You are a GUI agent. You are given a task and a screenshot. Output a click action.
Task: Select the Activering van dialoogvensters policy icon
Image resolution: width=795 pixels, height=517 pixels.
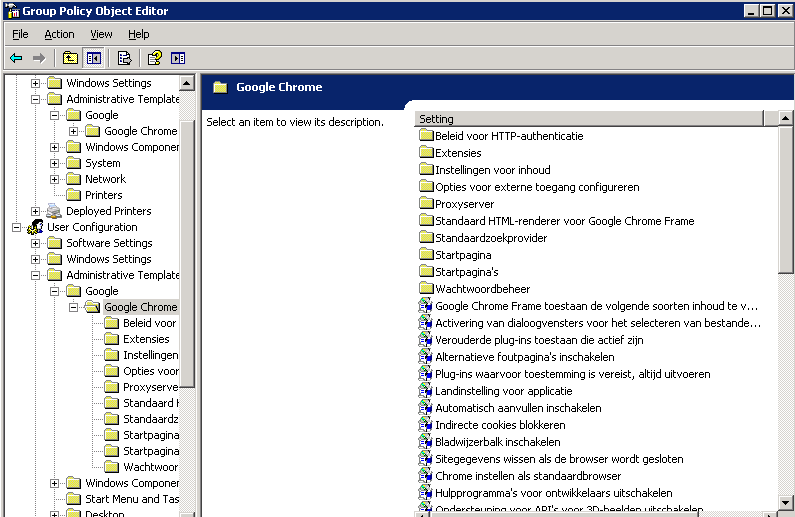425,323
